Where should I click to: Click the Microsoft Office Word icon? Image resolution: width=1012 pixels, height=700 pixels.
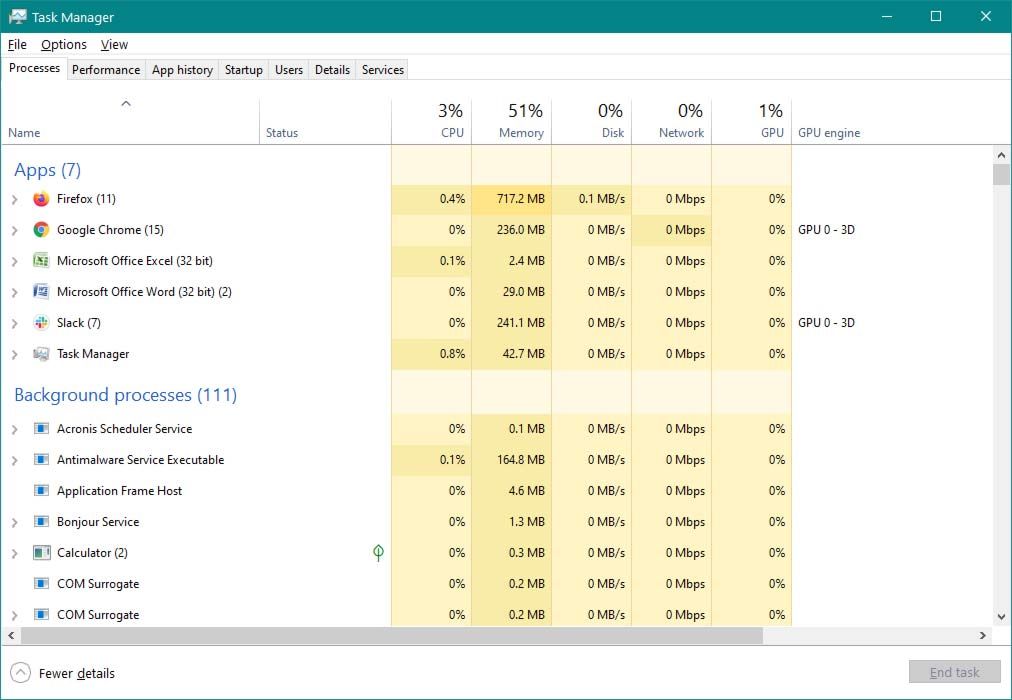(x=41, y=292)
